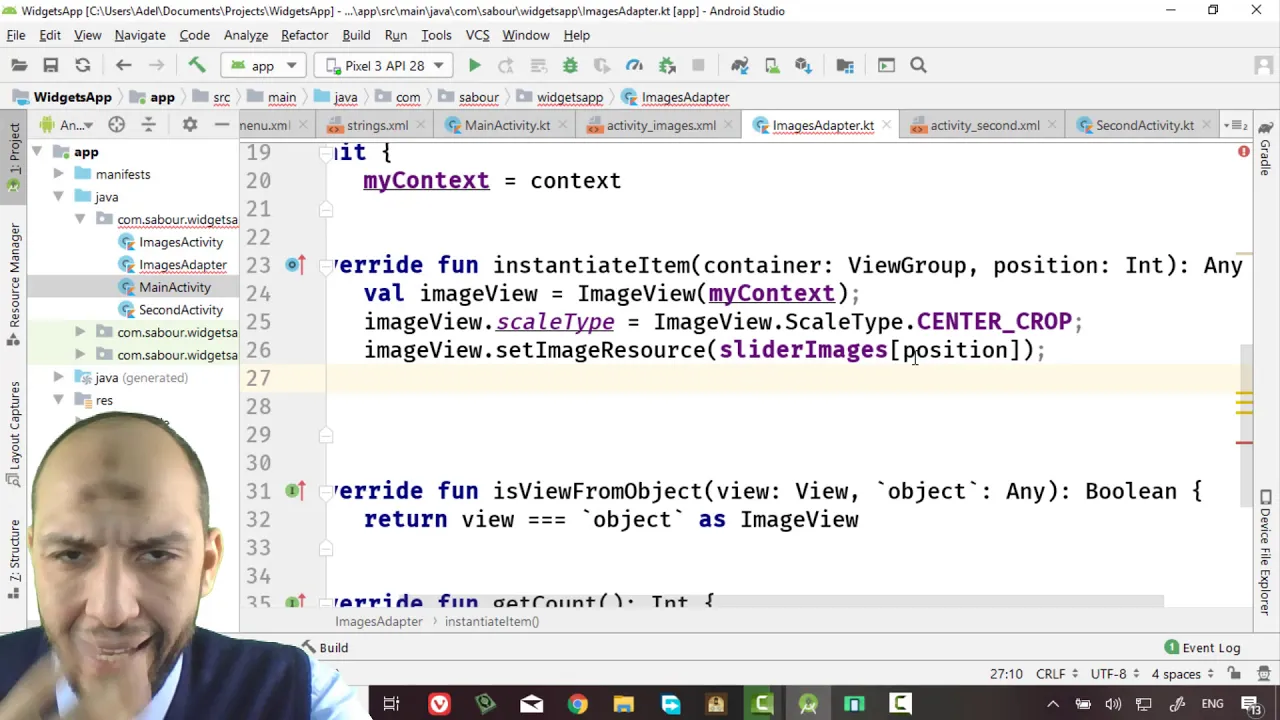
Task: Run the app with the green play button
Action: [475, 66]
